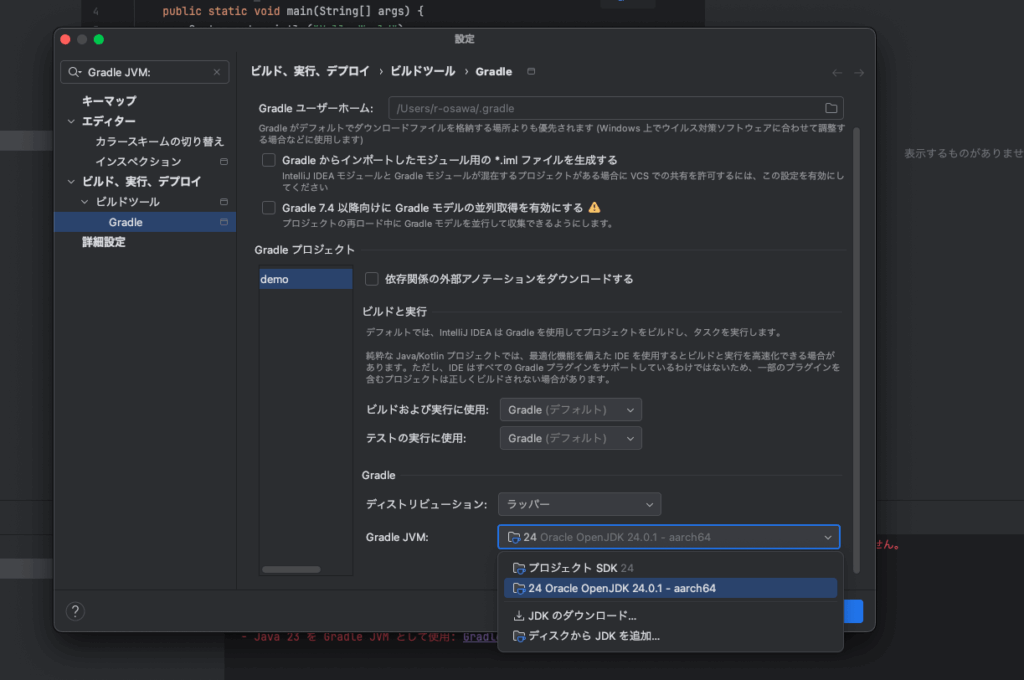The image size is (1024, 680).
Task: Collapse ビルド、実行、デプロイ tree node
Action: (x=71, y=182)
